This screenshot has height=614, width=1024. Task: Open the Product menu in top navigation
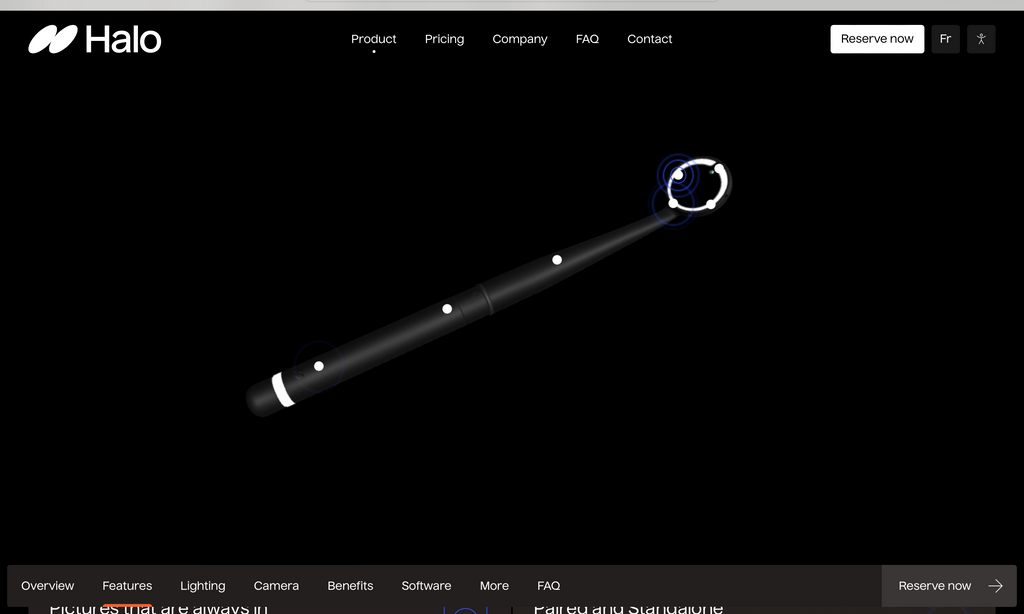(374, 39)
